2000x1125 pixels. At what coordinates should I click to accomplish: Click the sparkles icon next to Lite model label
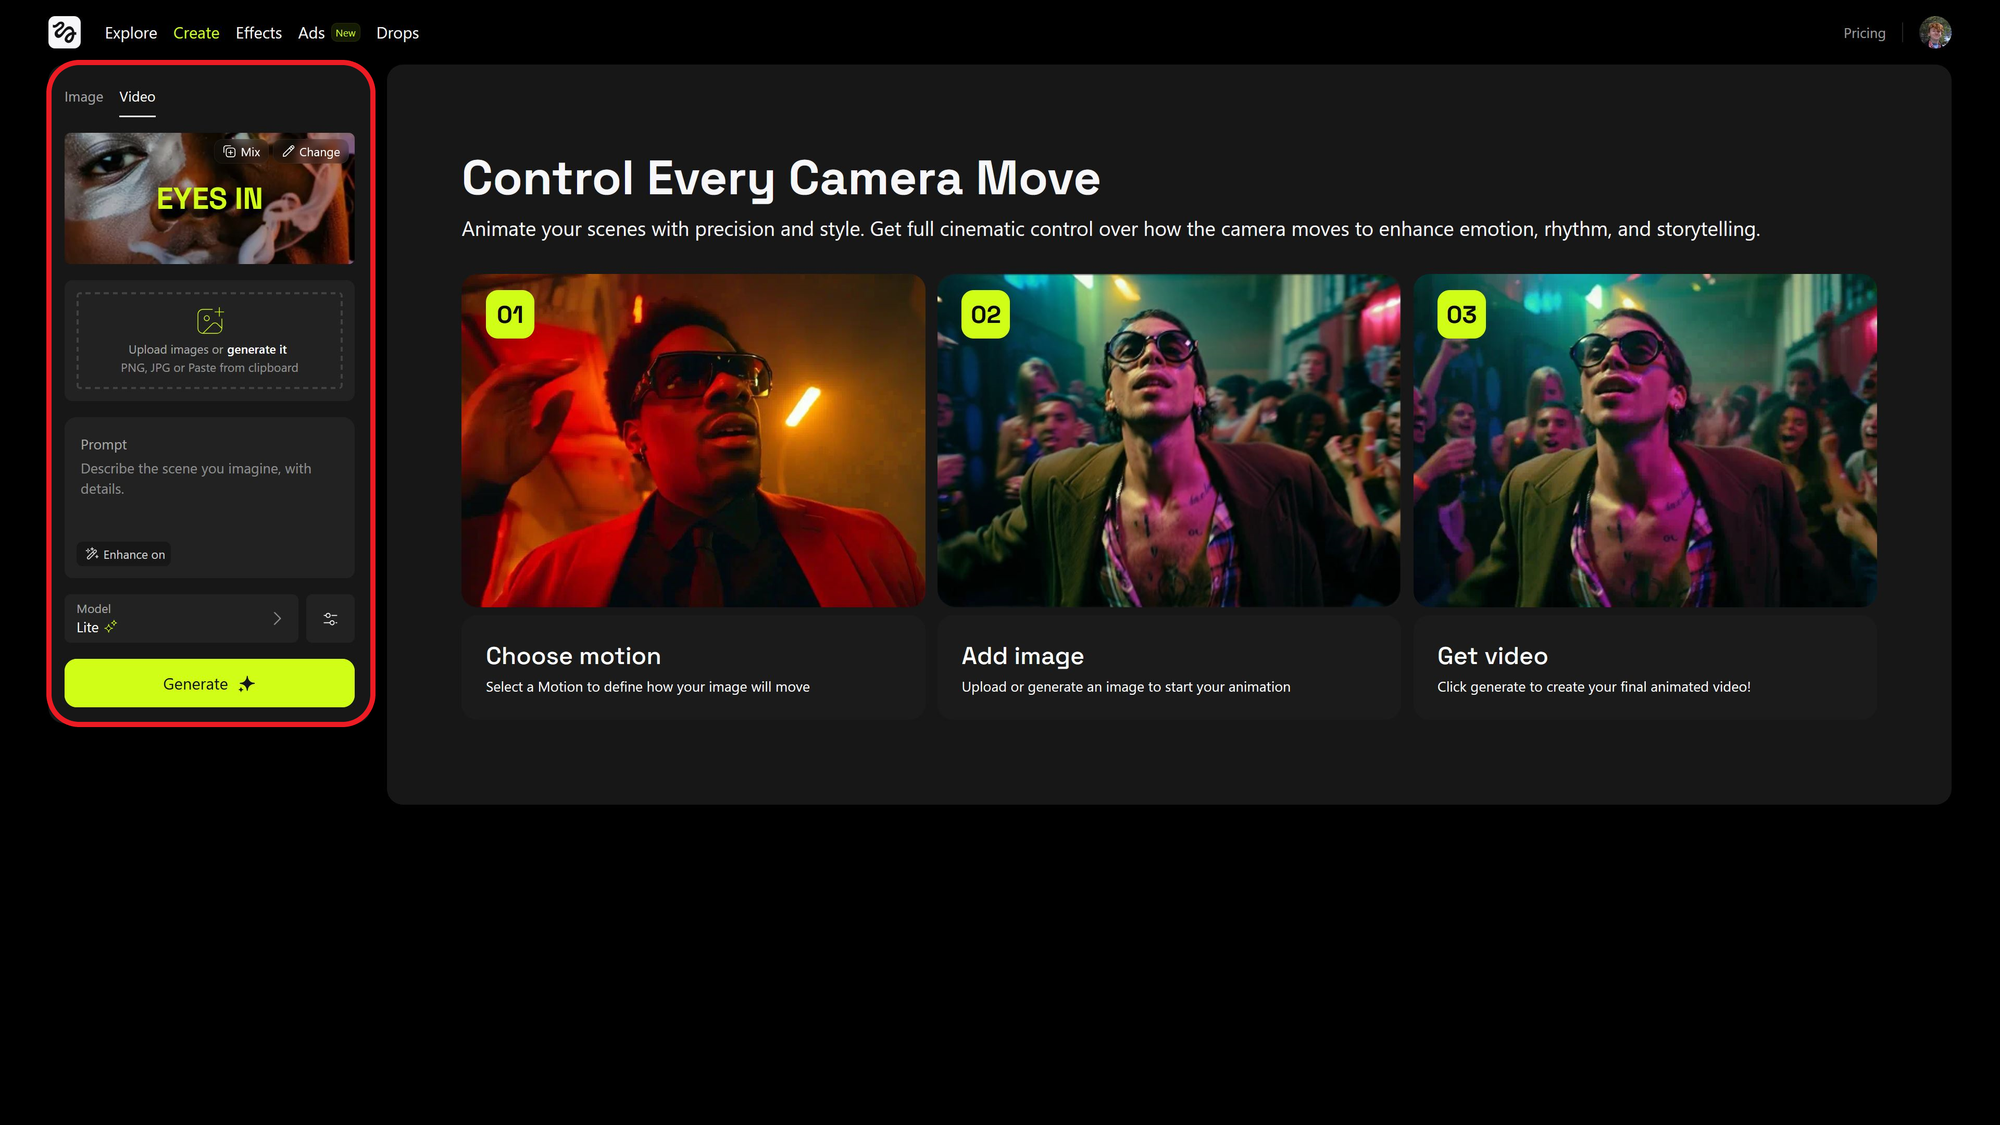[109, 627]
